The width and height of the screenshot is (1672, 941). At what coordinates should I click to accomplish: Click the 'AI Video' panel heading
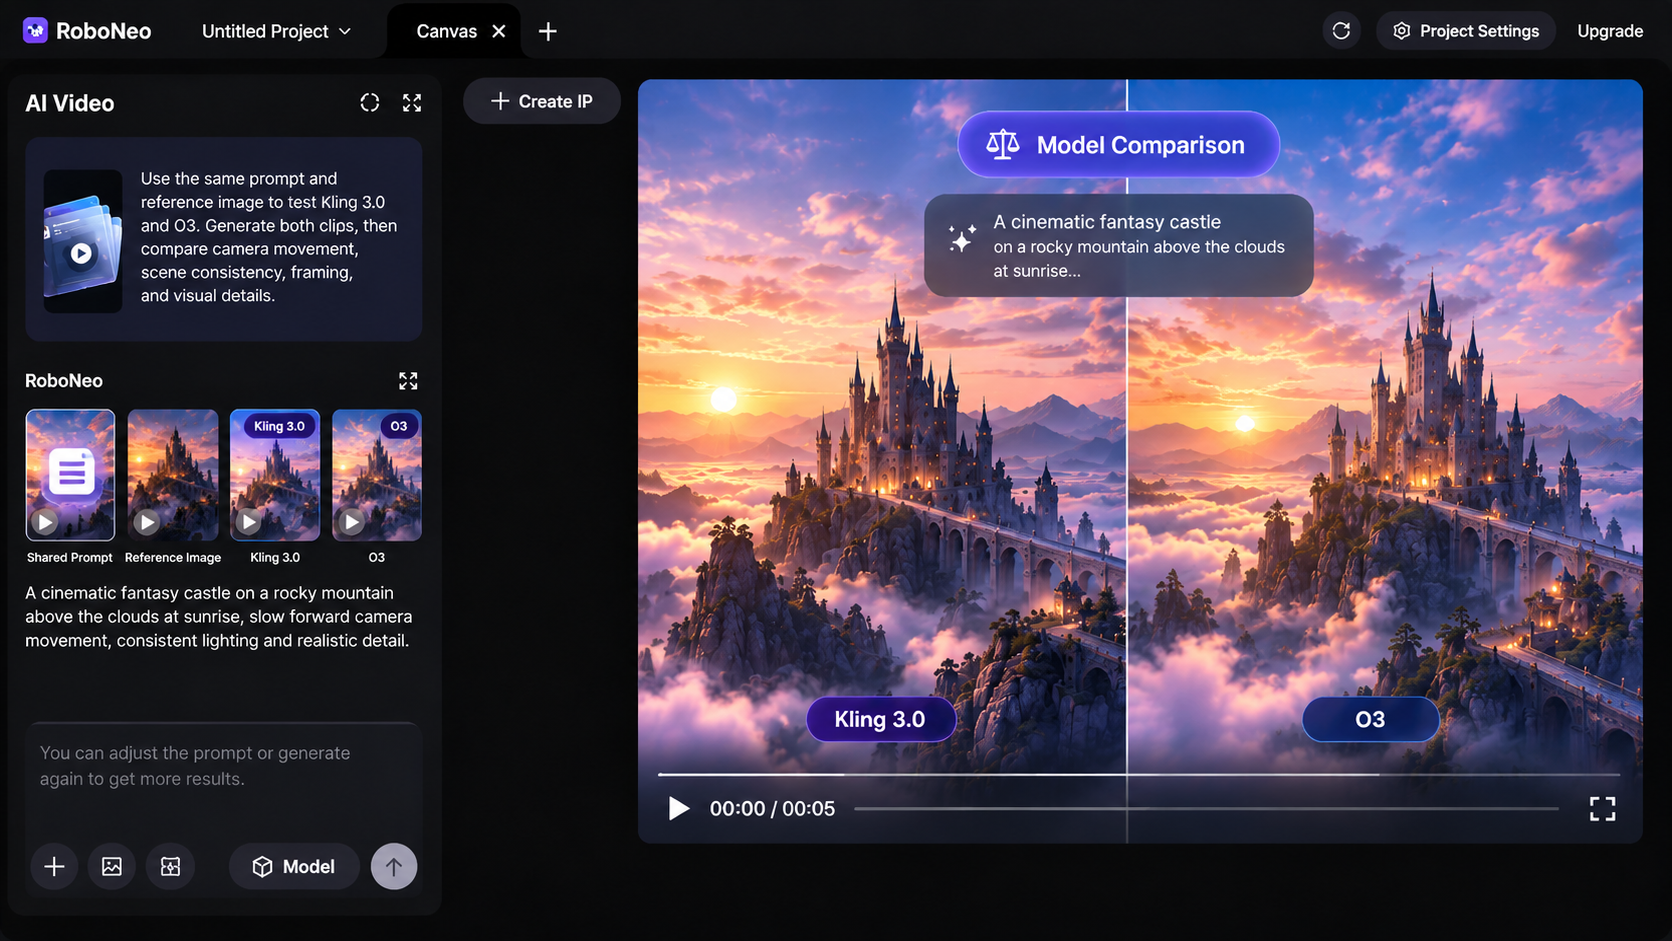[x=70, y=103]
